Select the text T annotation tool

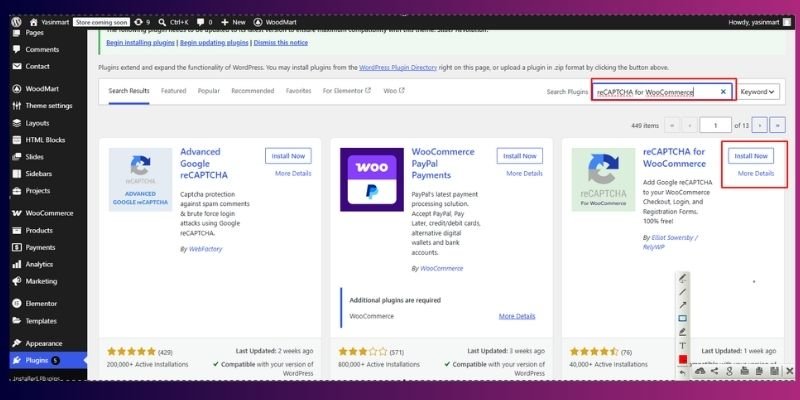(x=683, y=346)
